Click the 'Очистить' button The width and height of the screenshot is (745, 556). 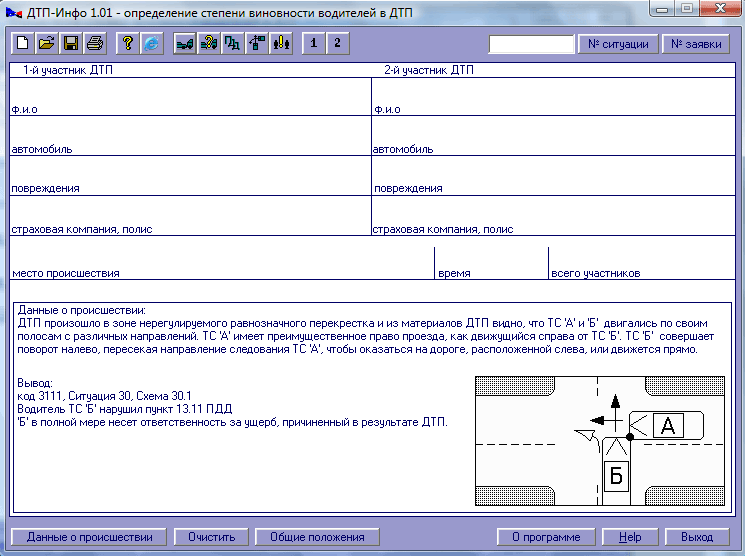[211, 537]
